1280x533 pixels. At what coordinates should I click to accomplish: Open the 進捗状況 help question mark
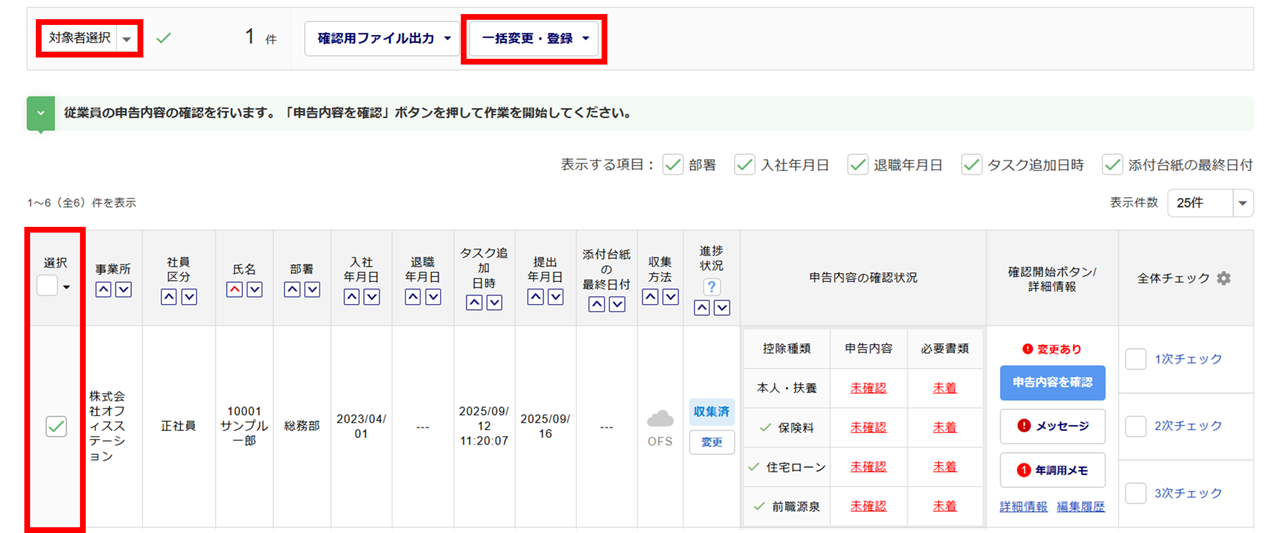tap(712, 287)
